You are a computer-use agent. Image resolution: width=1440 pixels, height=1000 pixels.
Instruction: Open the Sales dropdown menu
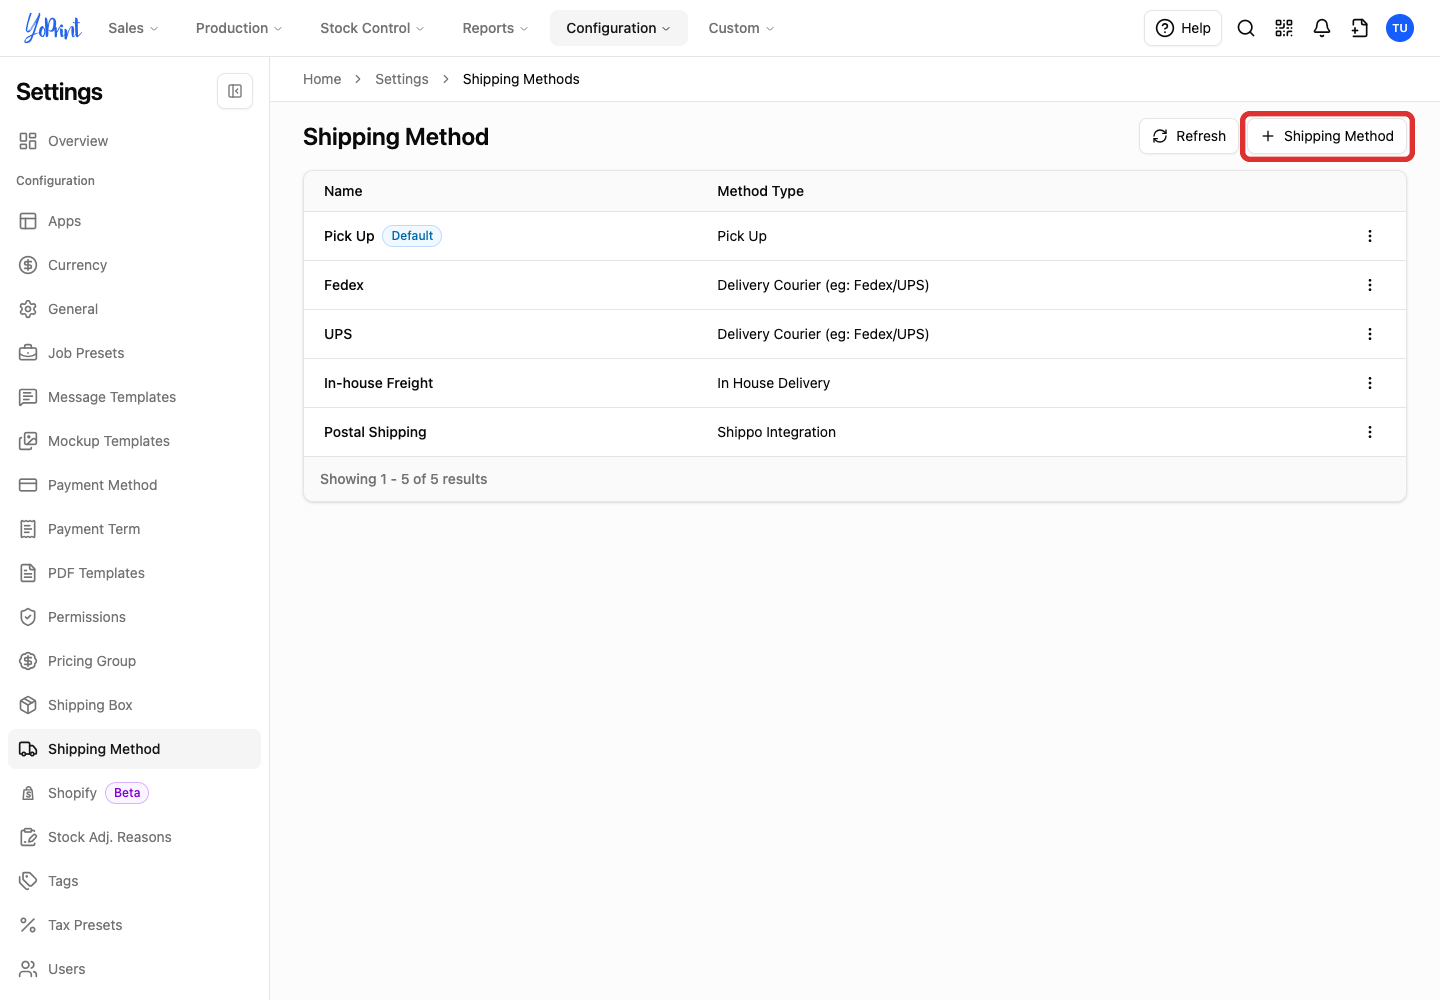point(133,28)
